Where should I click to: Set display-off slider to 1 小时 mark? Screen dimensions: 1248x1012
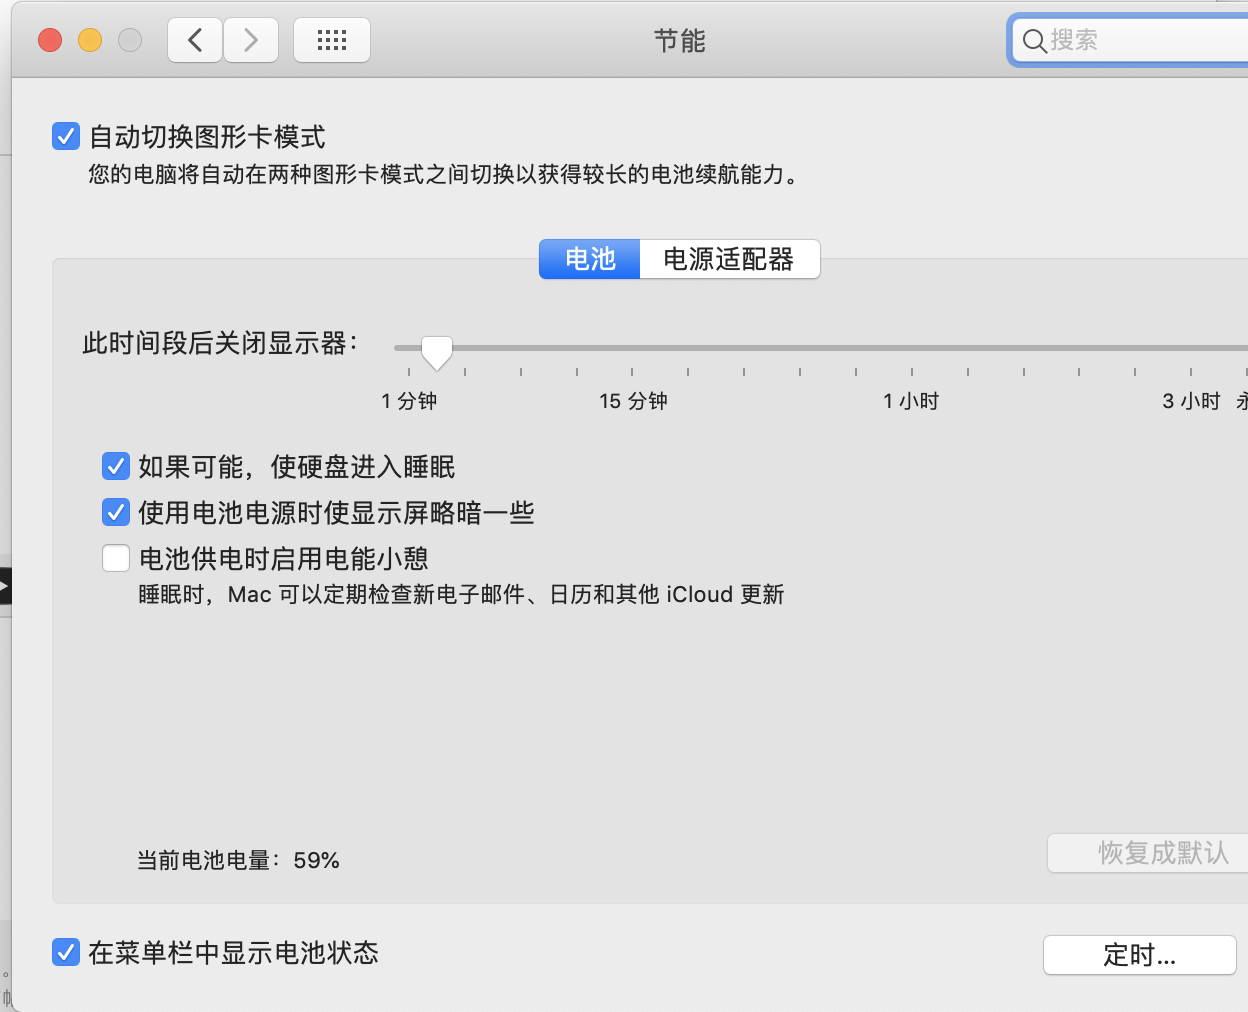[x=912, y=348]
